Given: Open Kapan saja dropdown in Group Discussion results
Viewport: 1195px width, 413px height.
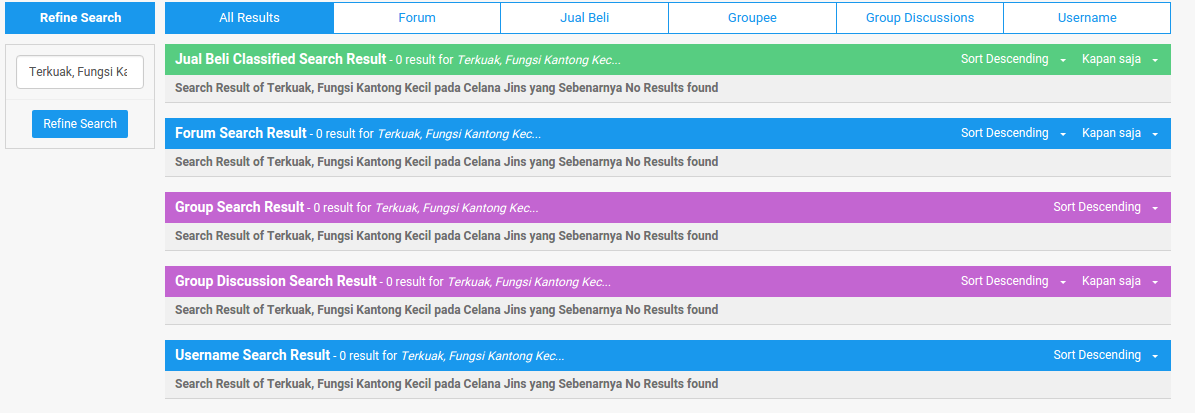Looking at the screenshot, I should [1120, 281].
